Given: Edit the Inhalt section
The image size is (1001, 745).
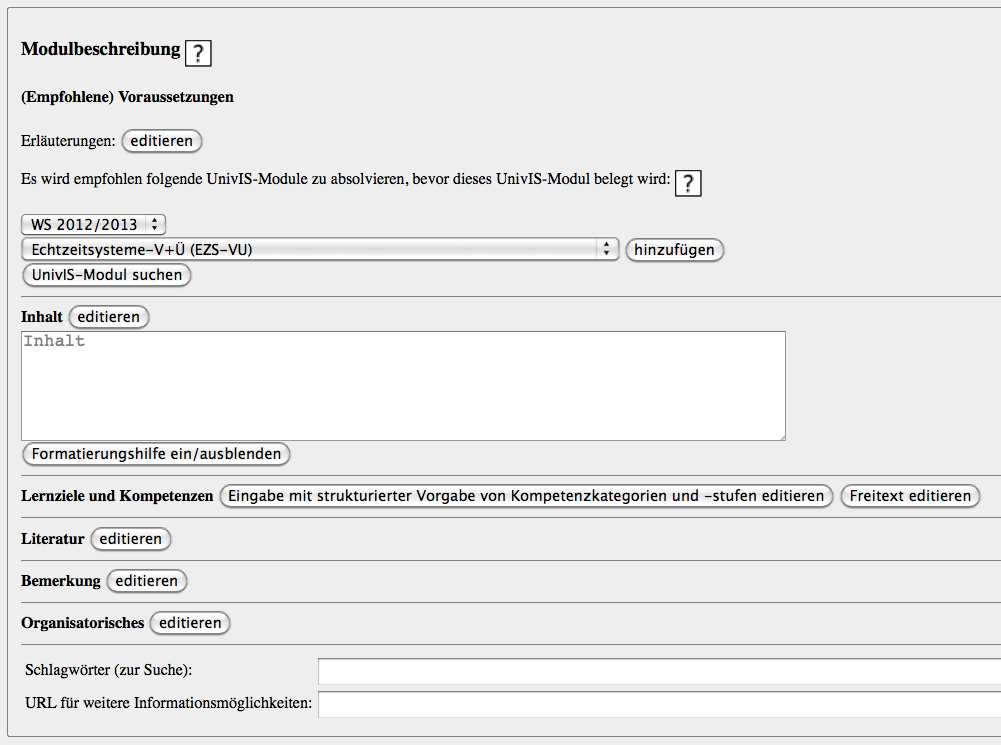Looking at the screenshot, I should [x=109, y=317].
